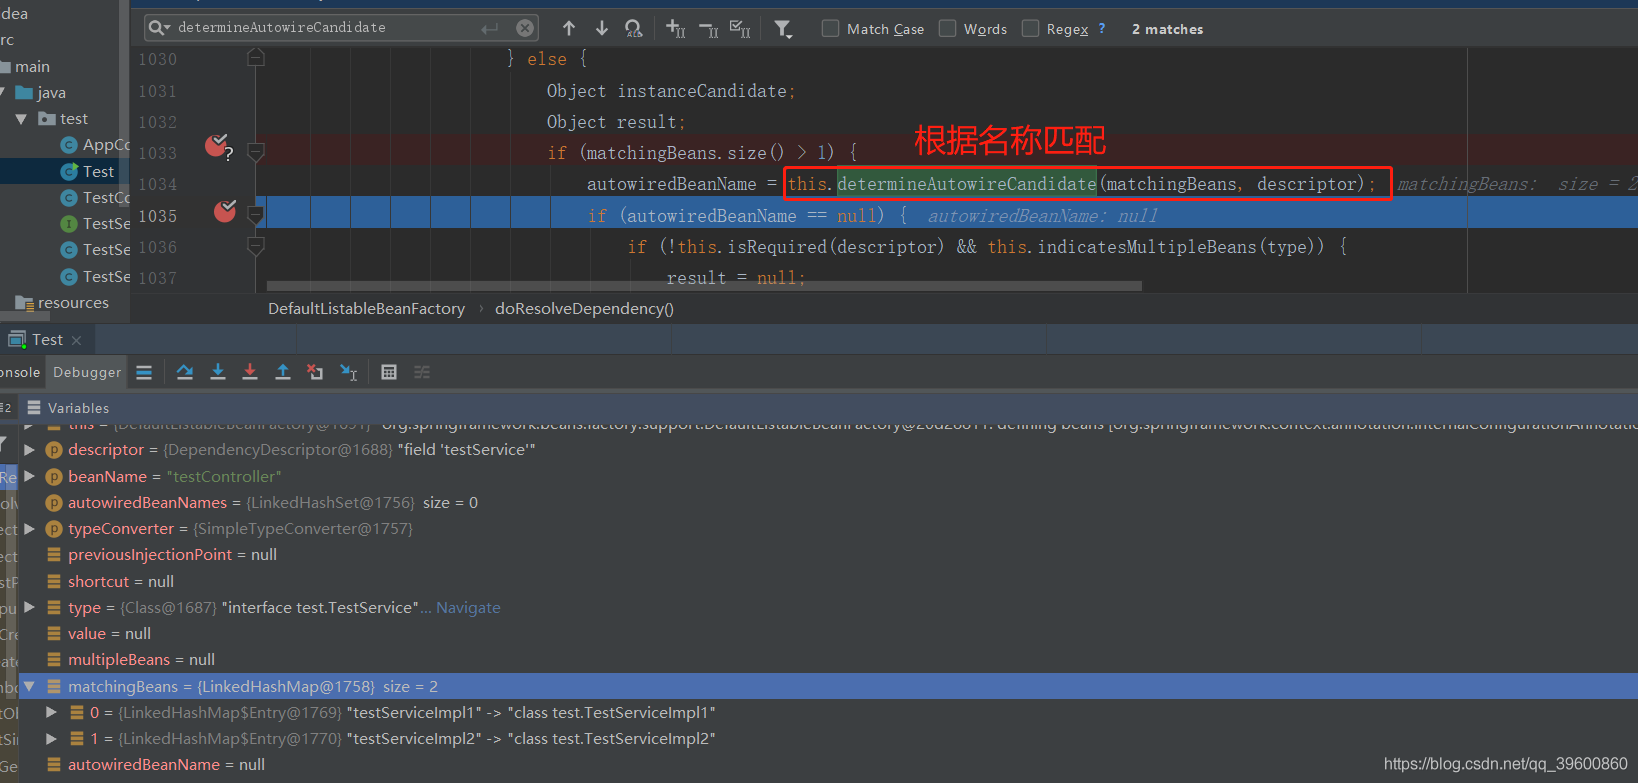
Task: Select doResolveDependency() breadcrumb
Action: (x=584, y=309)
